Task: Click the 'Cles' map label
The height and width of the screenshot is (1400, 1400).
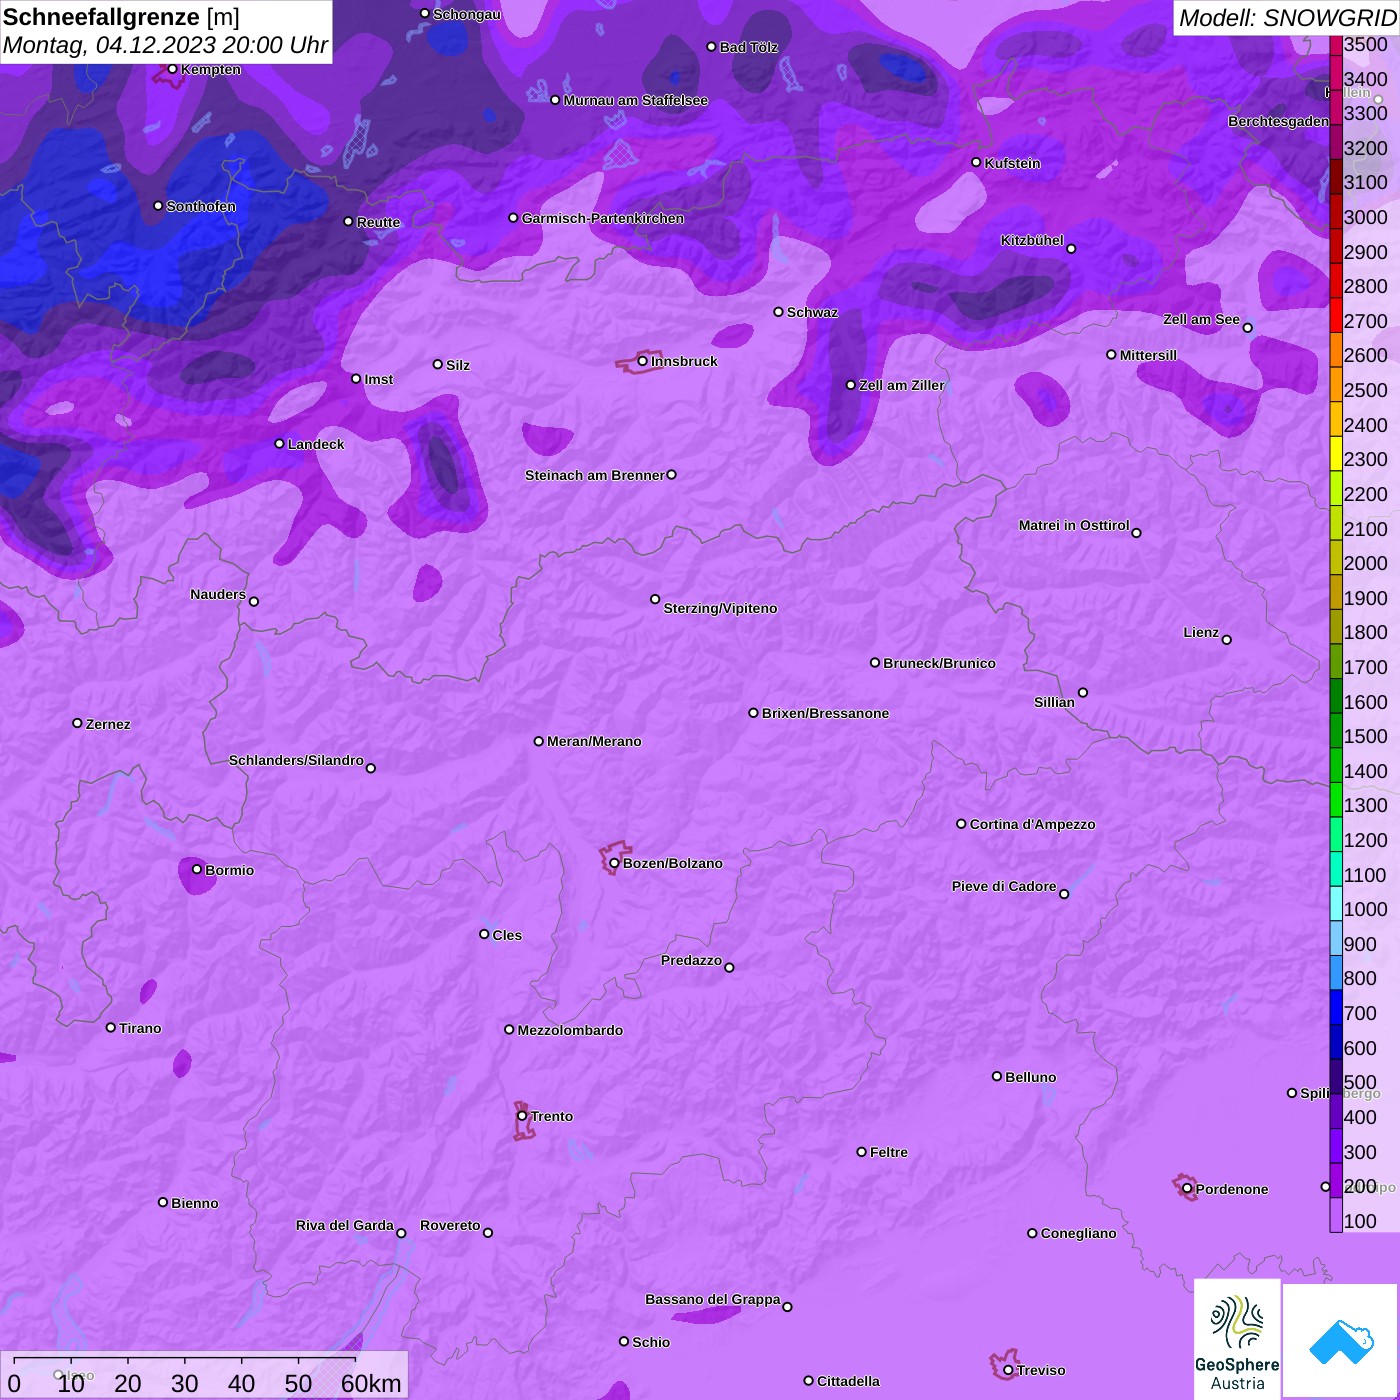Action: pyautogui.click(x=507, y=935)
